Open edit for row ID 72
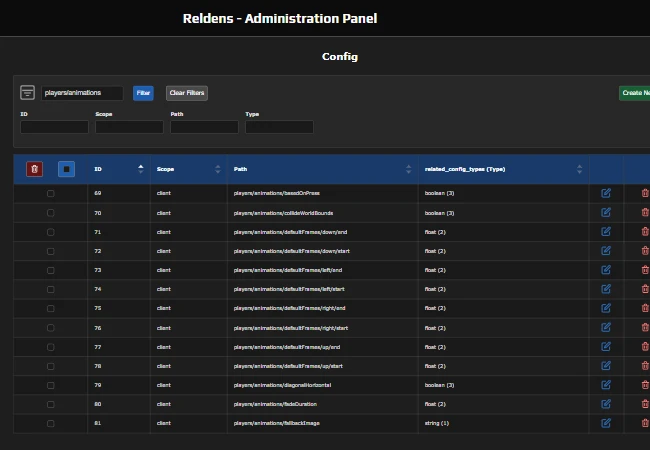Screen dimensions: 650x450 click(606, 251)
